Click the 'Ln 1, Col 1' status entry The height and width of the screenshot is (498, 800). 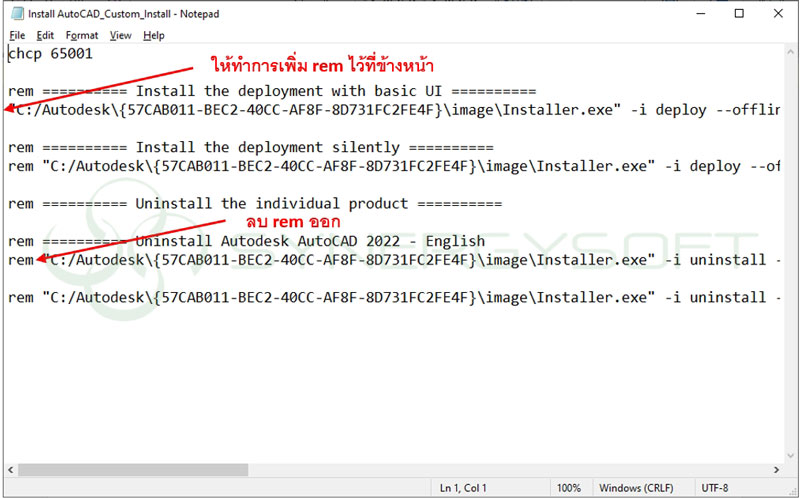pyautogui.click(x=463, y=488)
